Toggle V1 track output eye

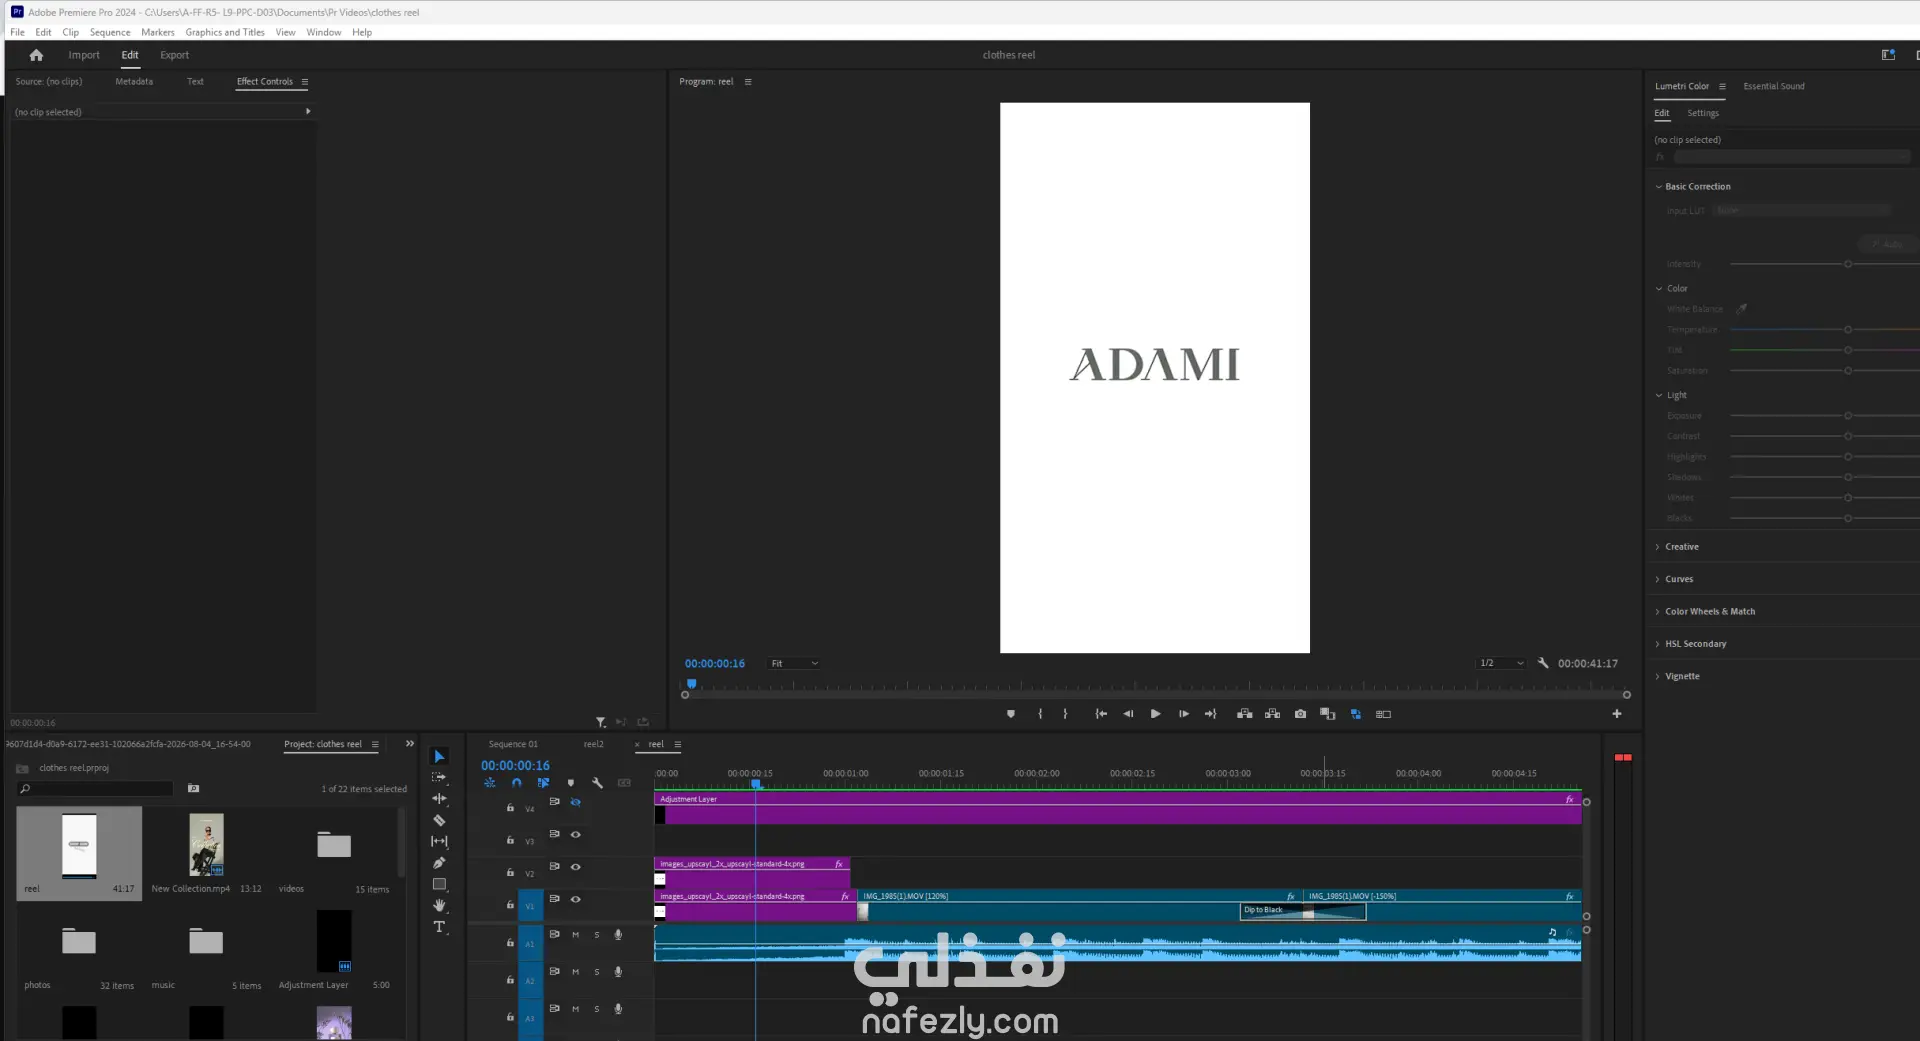click(x=576, y=899)
